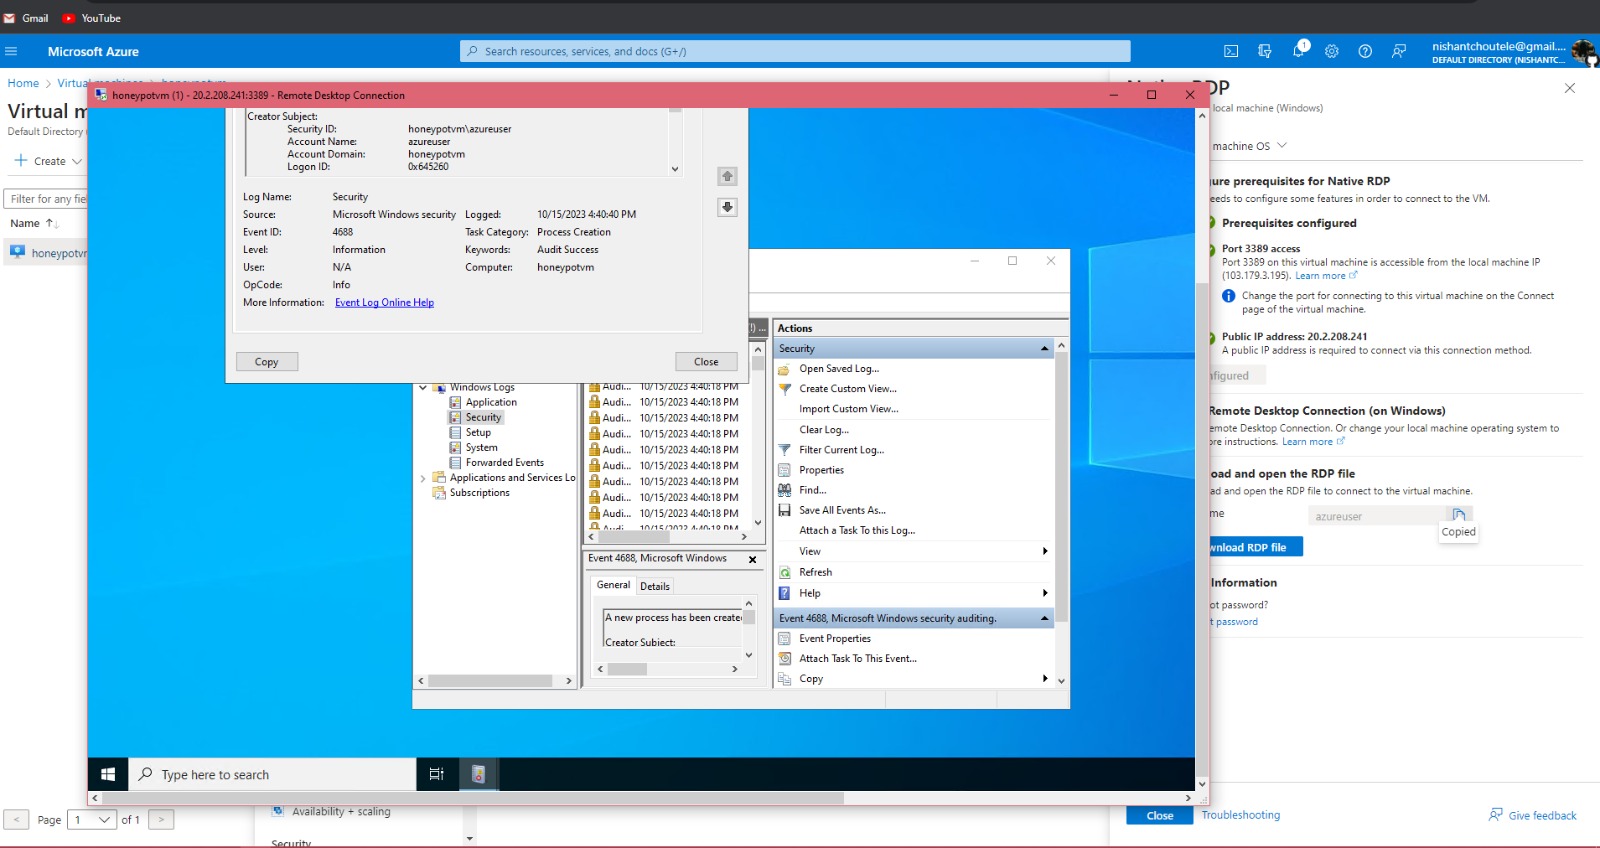Viewport: 1600px width, 848px height.
Task: Click the Event Properties icon
Action: tap(785, 639)
